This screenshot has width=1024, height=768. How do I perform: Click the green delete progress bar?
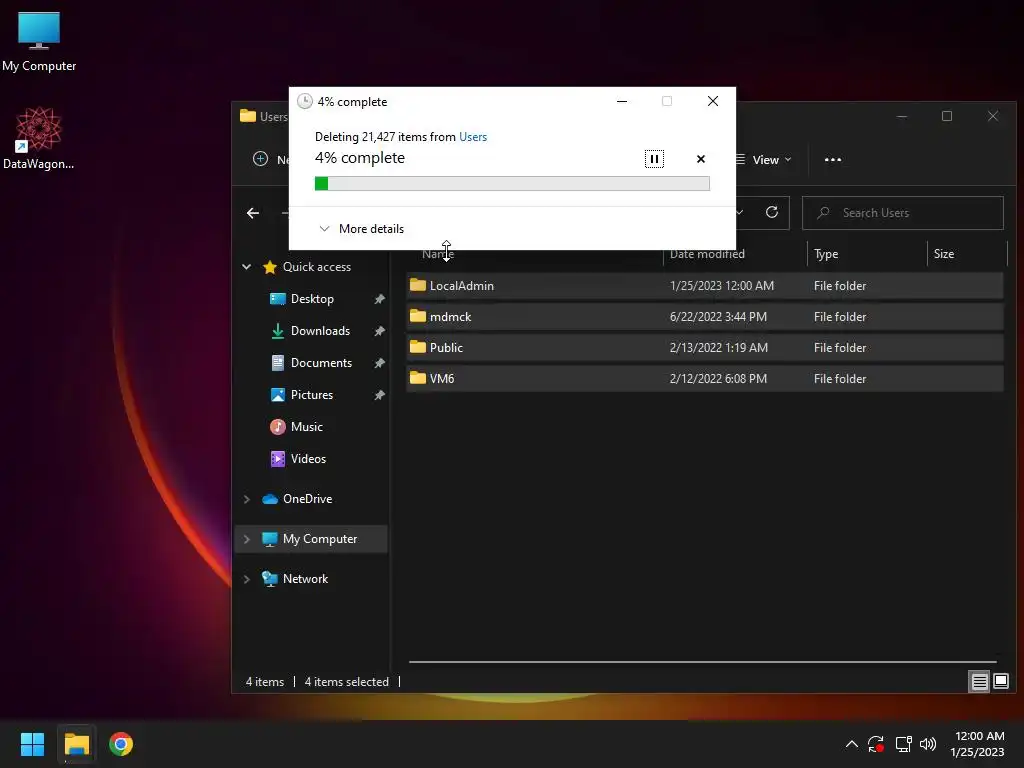(x=512, y=184)
